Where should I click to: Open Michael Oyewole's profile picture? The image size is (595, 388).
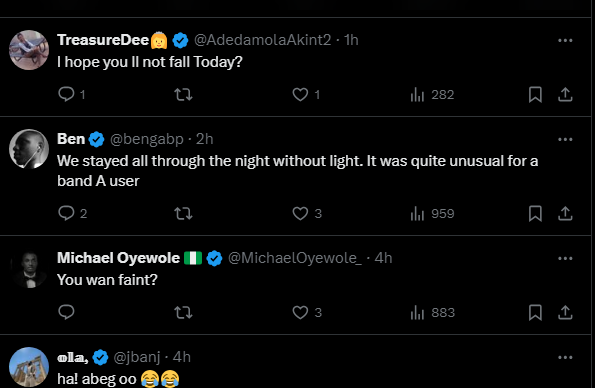point(29,268)
